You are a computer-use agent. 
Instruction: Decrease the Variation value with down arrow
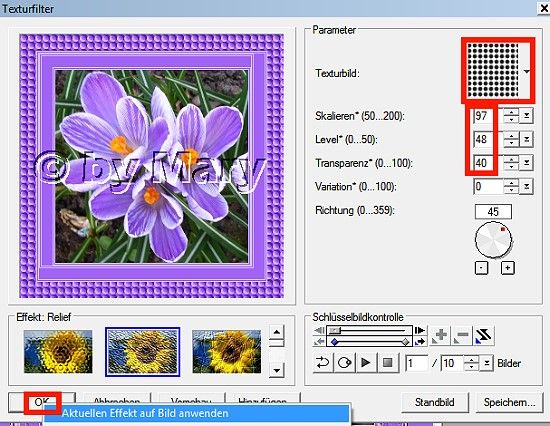(511, 190)
